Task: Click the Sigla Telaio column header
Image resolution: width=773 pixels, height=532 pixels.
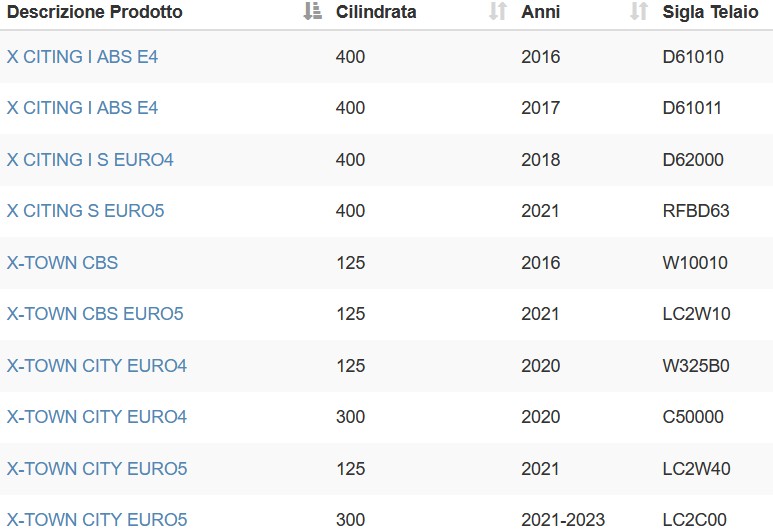Action: 710,12
